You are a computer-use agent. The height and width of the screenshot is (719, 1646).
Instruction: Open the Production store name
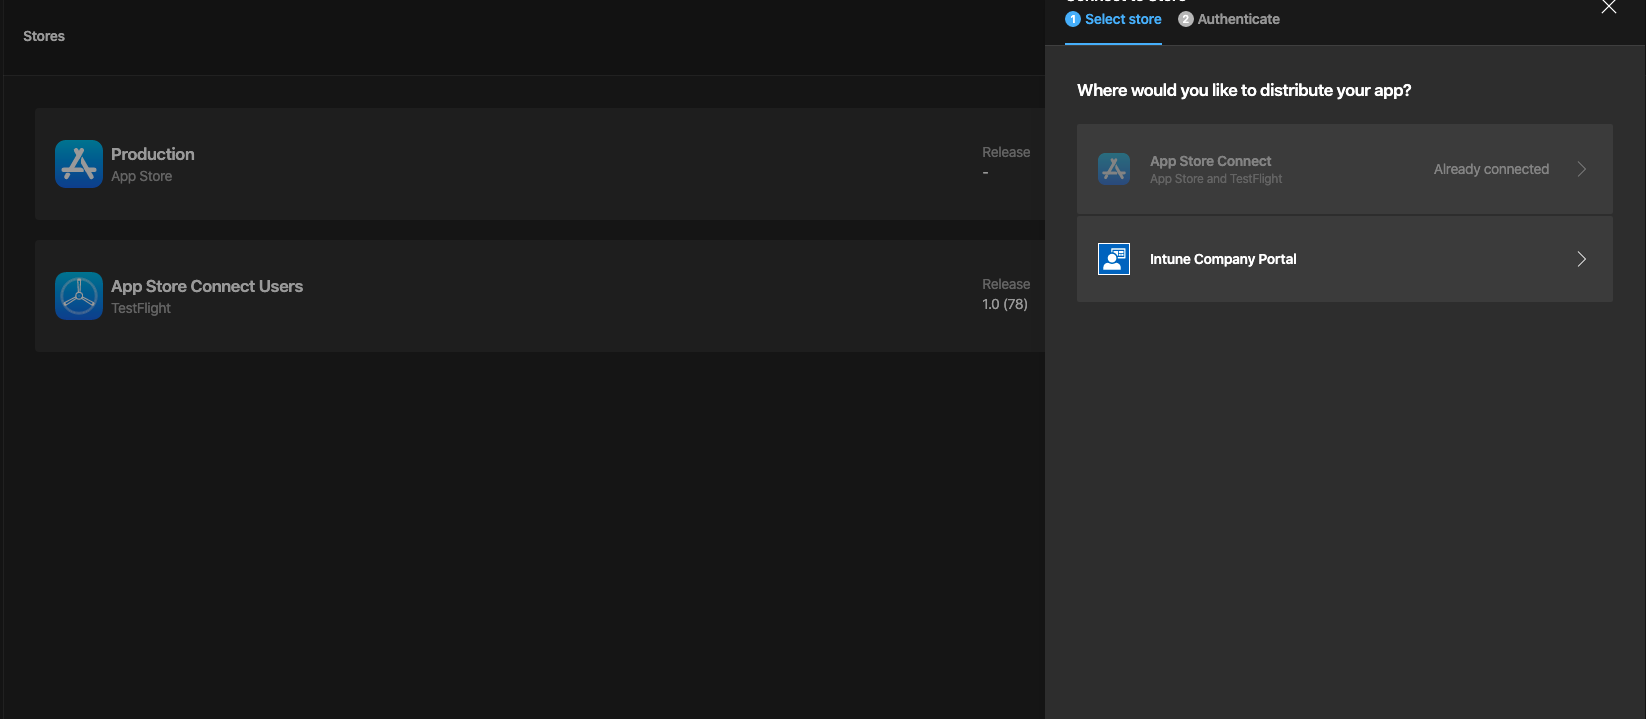tap(153, 154)
